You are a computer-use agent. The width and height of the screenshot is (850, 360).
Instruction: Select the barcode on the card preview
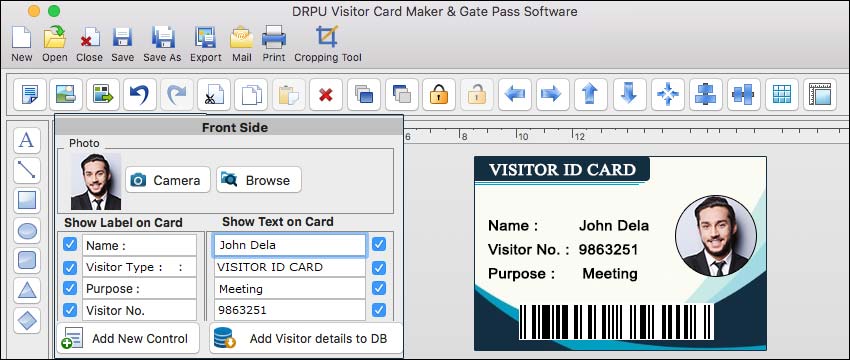tap(616, 322)
